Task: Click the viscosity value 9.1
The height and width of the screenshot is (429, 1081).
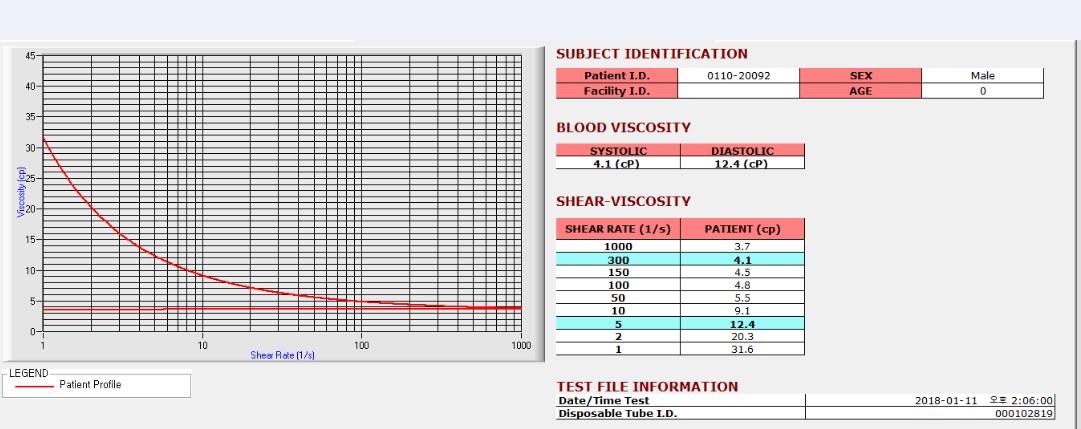Action: (x=742, y=310)
